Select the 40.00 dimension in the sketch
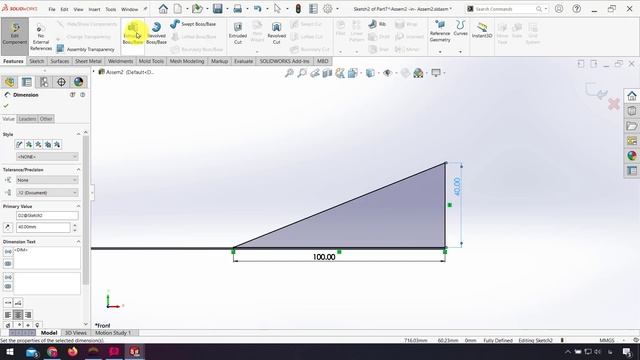The width and height of the screenshot is (640, 360). click(x=457, y=187)
